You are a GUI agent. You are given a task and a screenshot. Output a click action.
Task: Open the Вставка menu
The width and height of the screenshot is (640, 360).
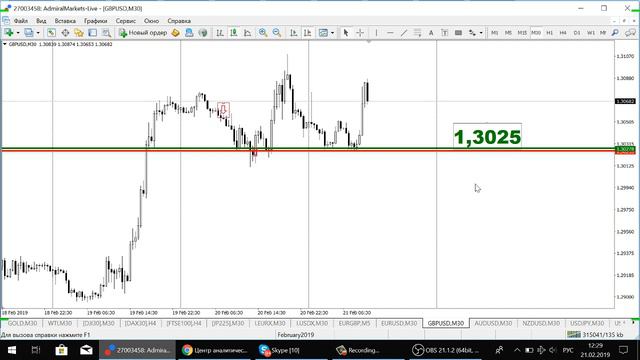(65, 21)
